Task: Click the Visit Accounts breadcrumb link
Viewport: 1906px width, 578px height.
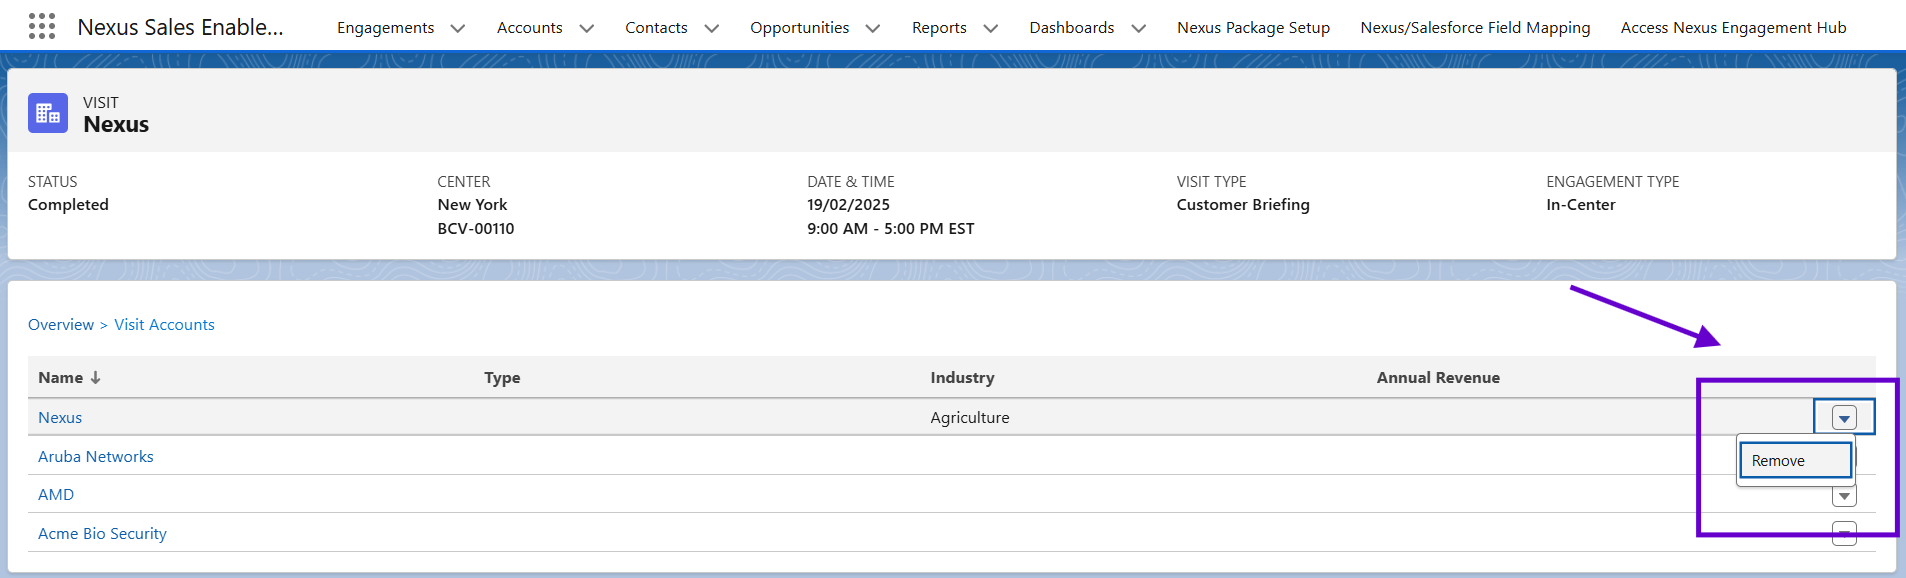Action: 164,325
